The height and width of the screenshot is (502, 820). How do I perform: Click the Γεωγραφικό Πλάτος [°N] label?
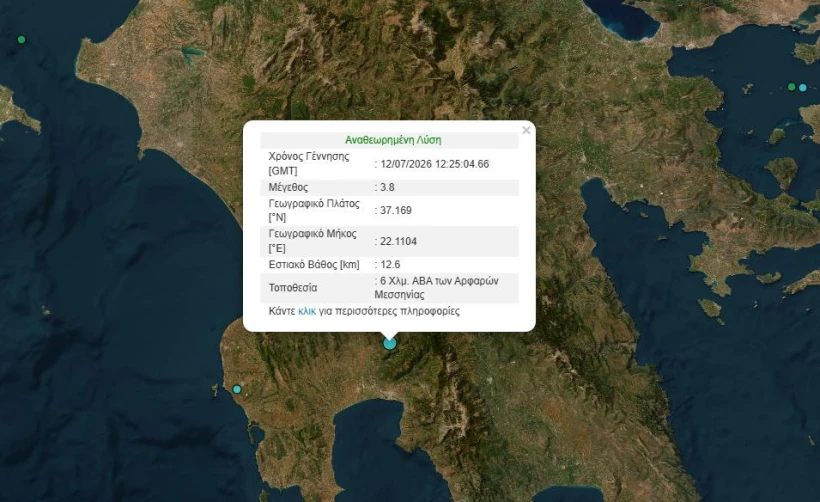[x=314, y=210]
